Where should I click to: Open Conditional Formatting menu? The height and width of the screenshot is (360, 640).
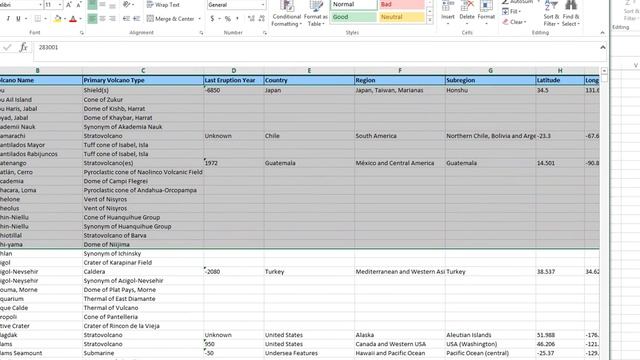[287, 14]
